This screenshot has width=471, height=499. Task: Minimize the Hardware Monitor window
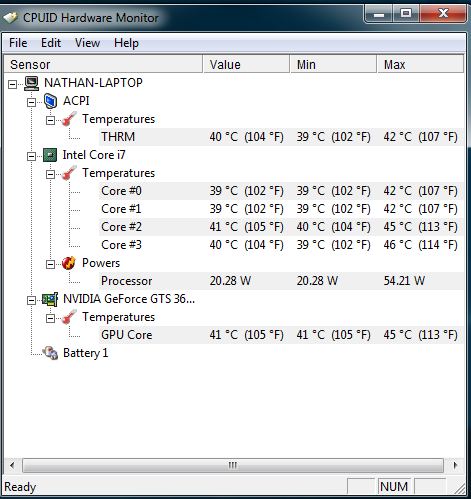pos(379,14)
